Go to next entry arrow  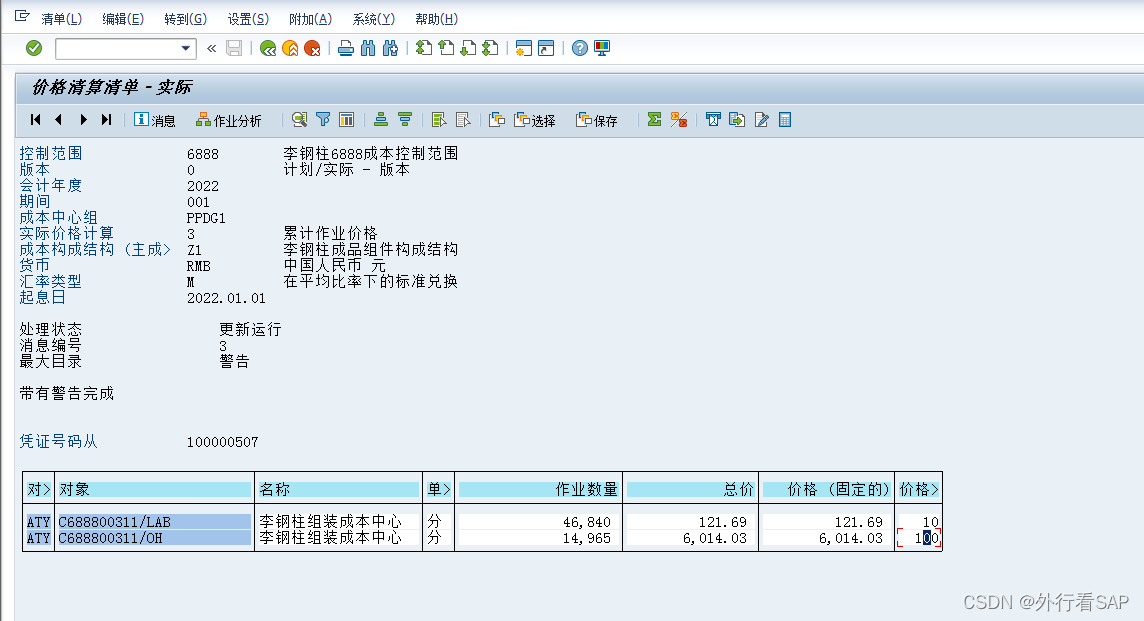[x=84, y=120]
